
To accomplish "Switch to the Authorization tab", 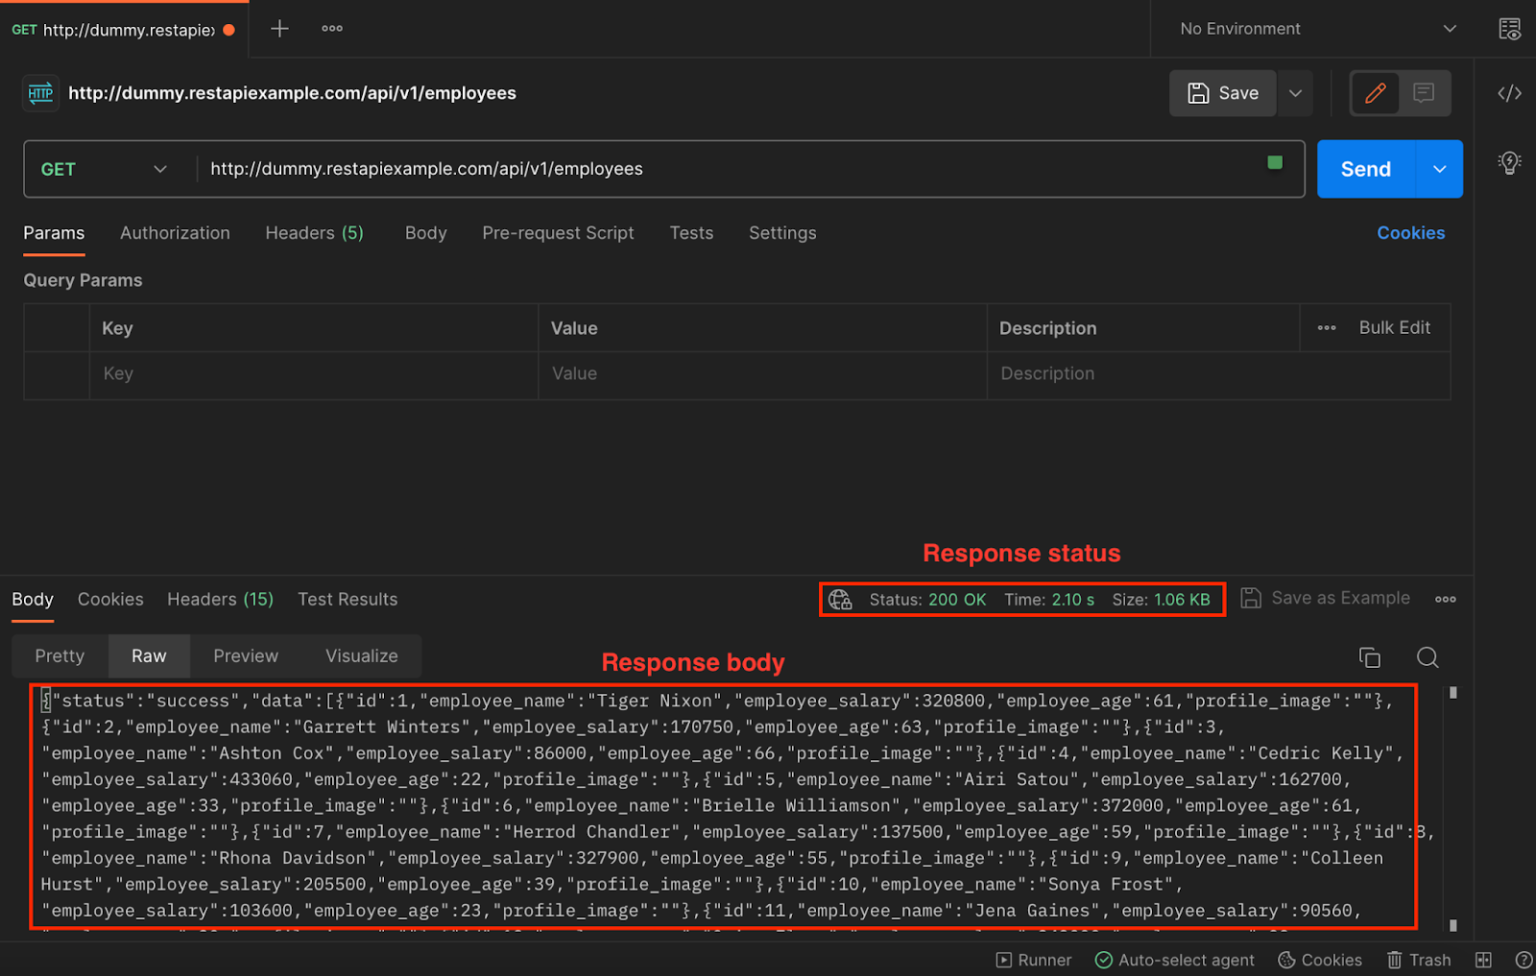I will (x=175, y=233).
